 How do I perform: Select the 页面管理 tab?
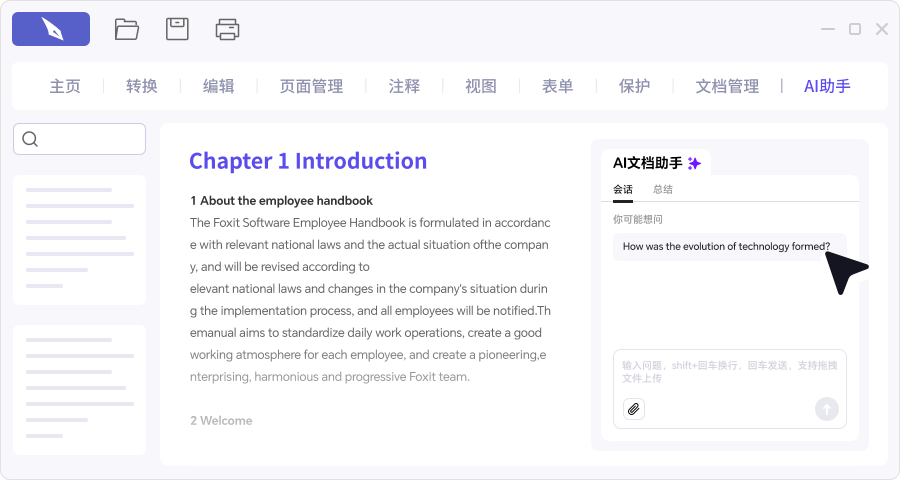[x=311, y=86]
